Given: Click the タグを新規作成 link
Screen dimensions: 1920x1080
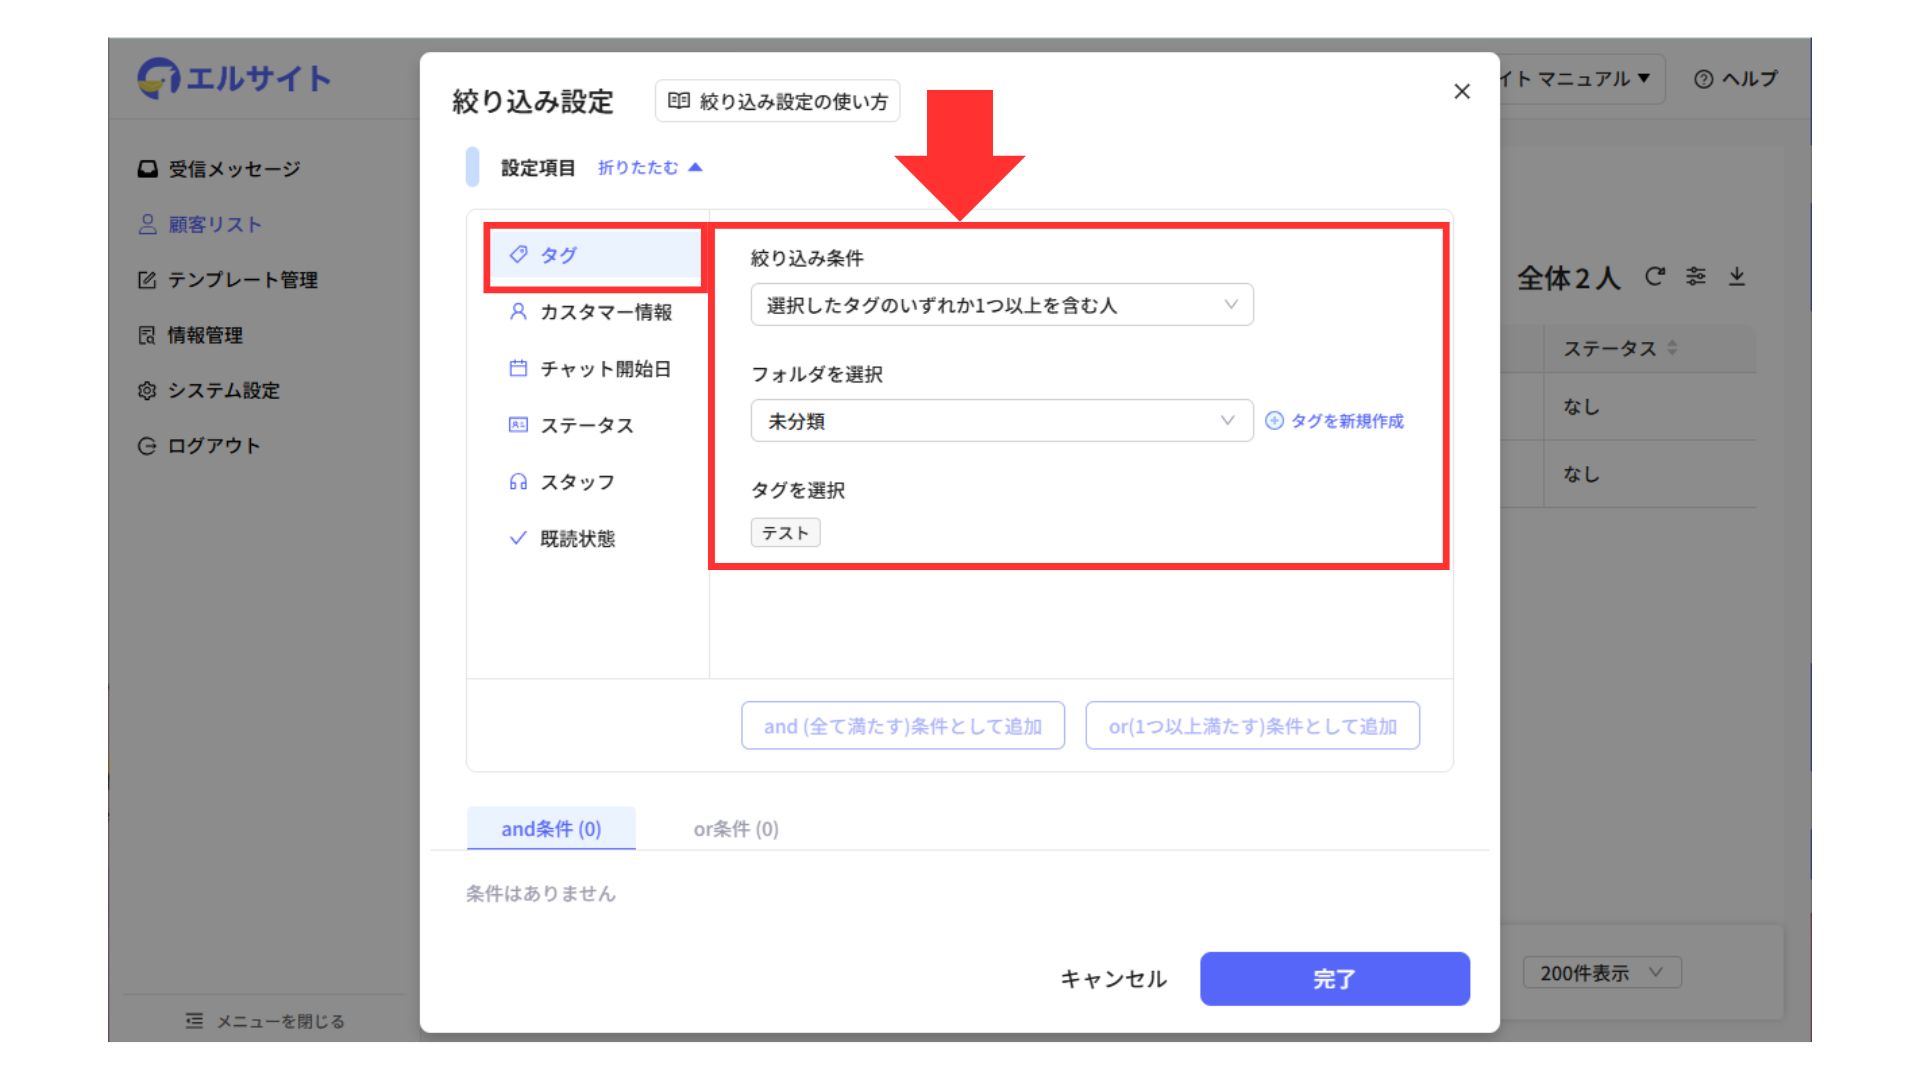Looking at the screenshot, I should (1336, 421).
